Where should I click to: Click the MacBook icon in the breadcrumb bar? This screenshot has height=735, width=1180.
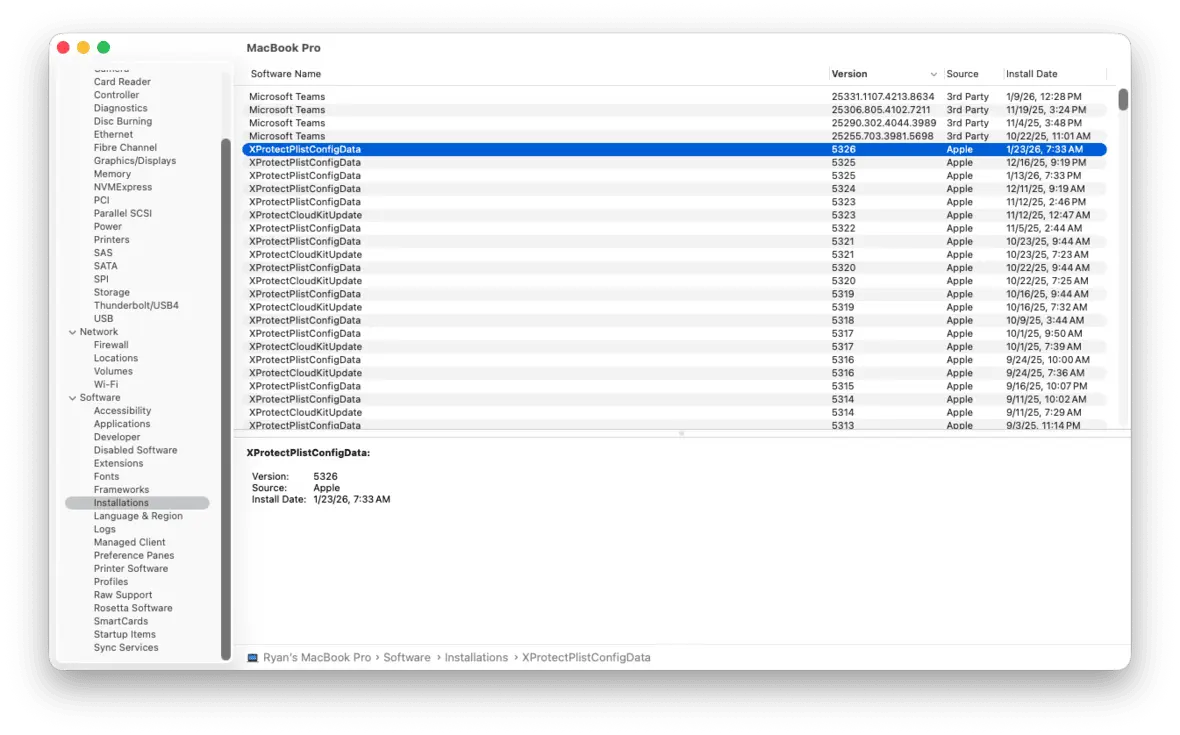[251, 657]
